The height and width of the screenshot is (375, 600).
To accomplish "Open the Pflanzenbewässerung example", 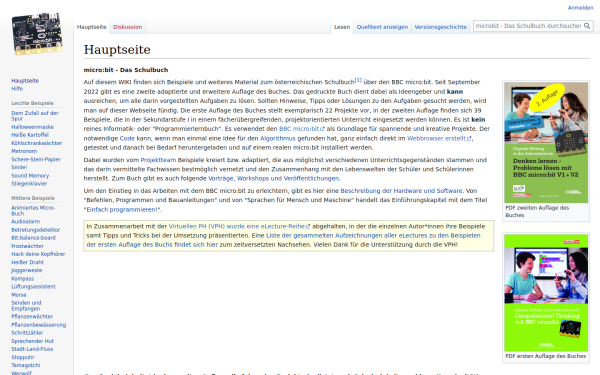I will (38, 324).
